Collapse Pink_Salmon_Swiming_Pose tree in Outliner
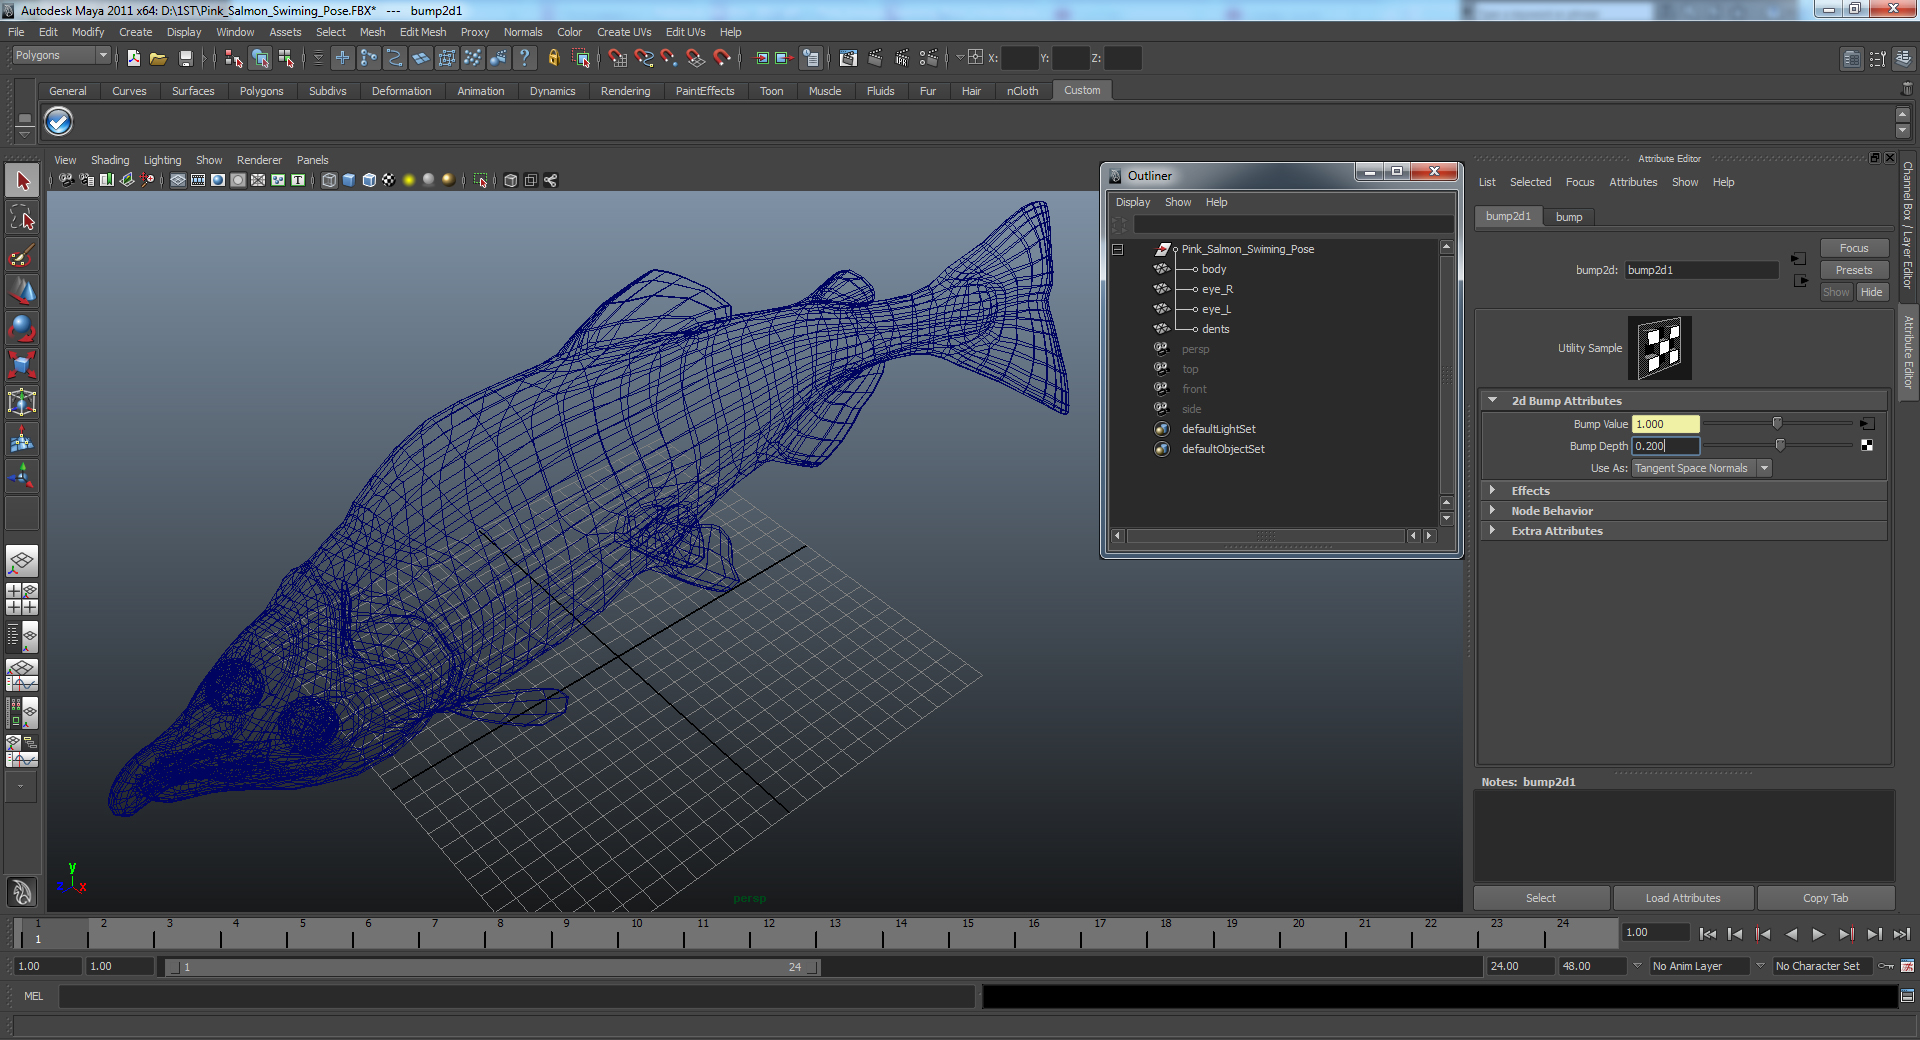1920x1040 pixels. 1118,249
